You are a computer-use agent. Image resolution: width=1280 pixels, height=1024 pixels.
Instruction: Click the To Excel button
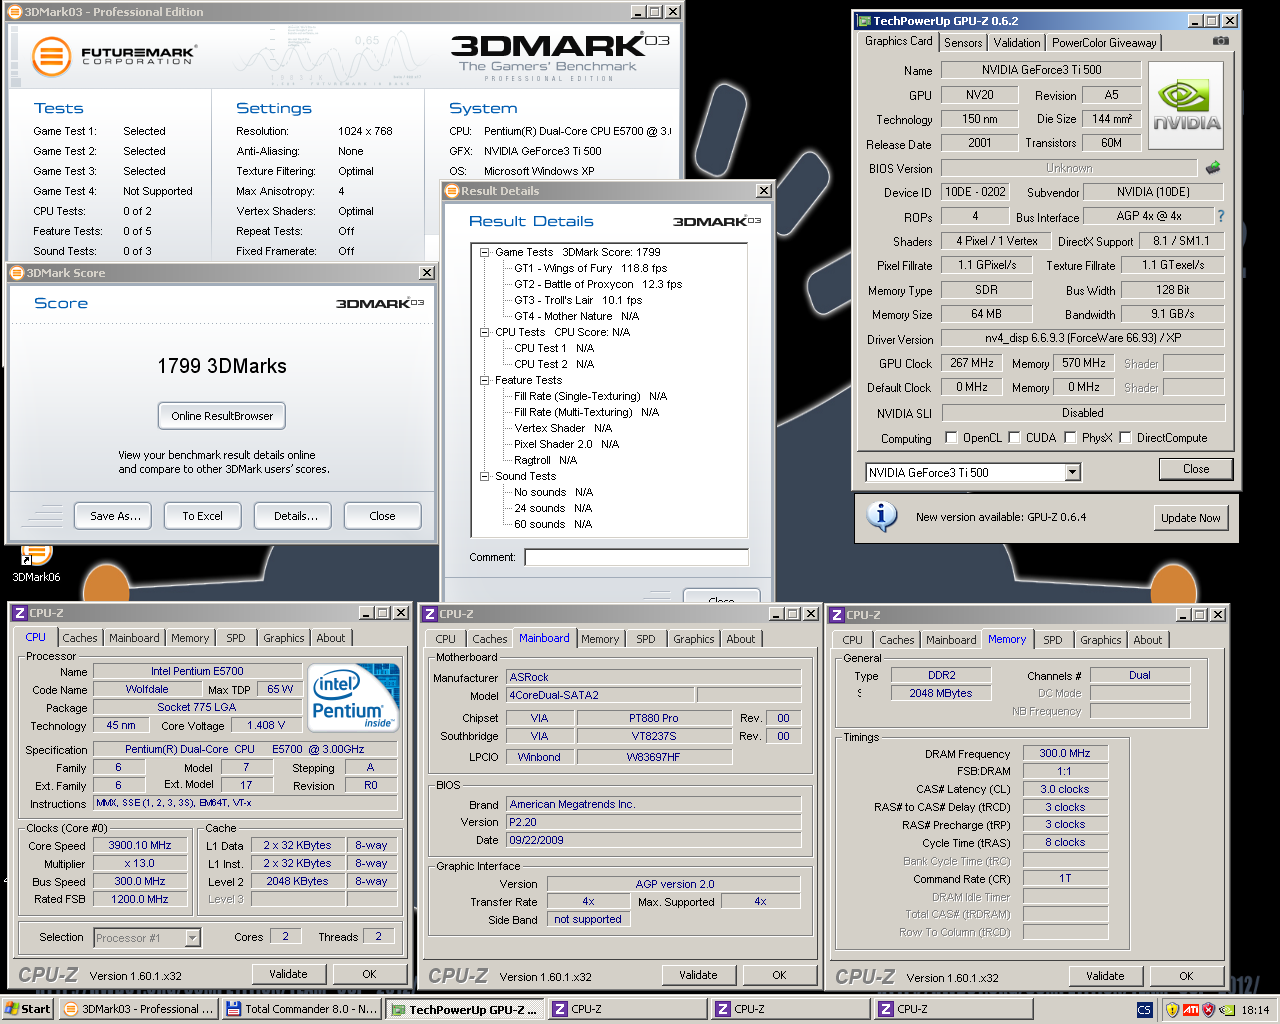click(x=203, y=516)
